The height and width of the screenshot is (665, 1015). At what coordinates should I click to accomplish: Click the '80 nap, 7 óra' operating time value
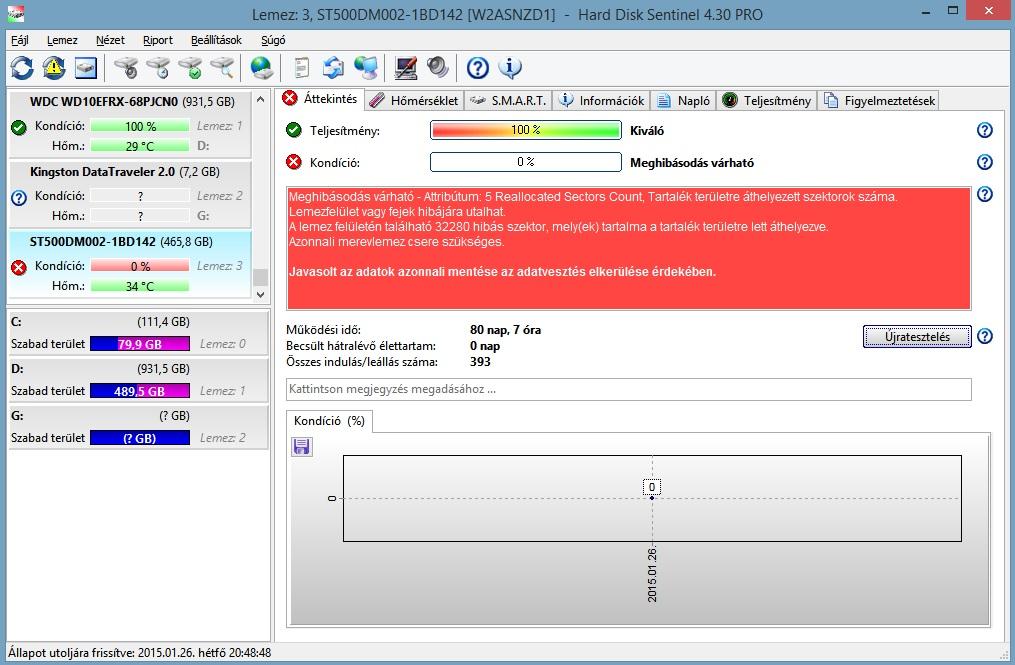(506, 330)
